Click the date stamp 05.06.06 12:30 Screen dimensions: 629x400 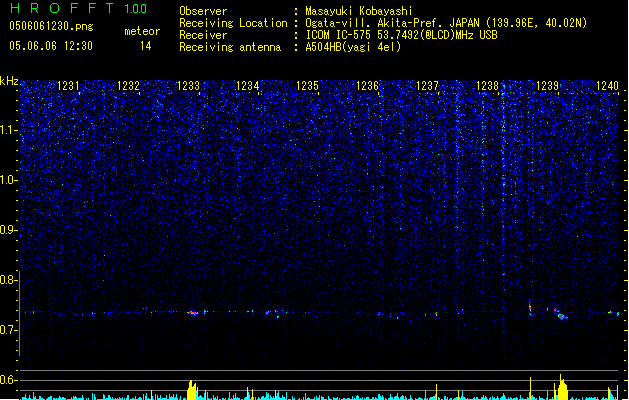(x=51, y=46)
